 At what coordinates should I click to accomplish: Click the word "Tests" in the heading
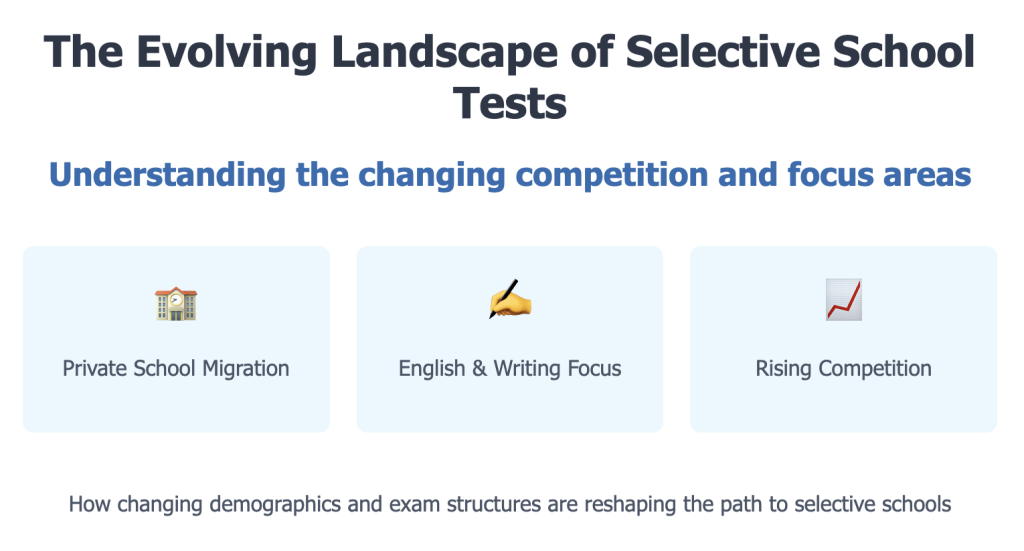point(511,102)
